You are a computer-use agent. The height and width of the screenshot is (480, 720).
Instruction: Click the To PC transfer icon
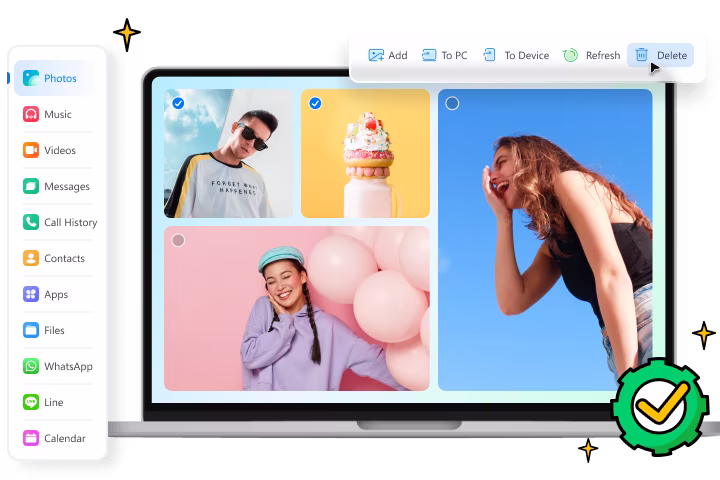pos(429,55)
